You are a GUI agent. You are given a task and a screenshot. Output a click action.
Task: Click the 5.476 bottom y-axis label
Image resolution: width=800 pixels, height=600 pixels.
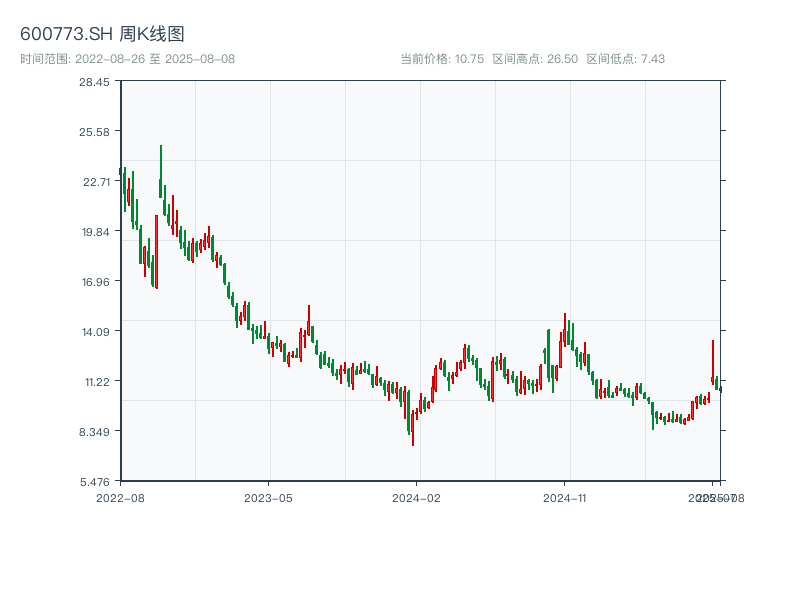96,482
